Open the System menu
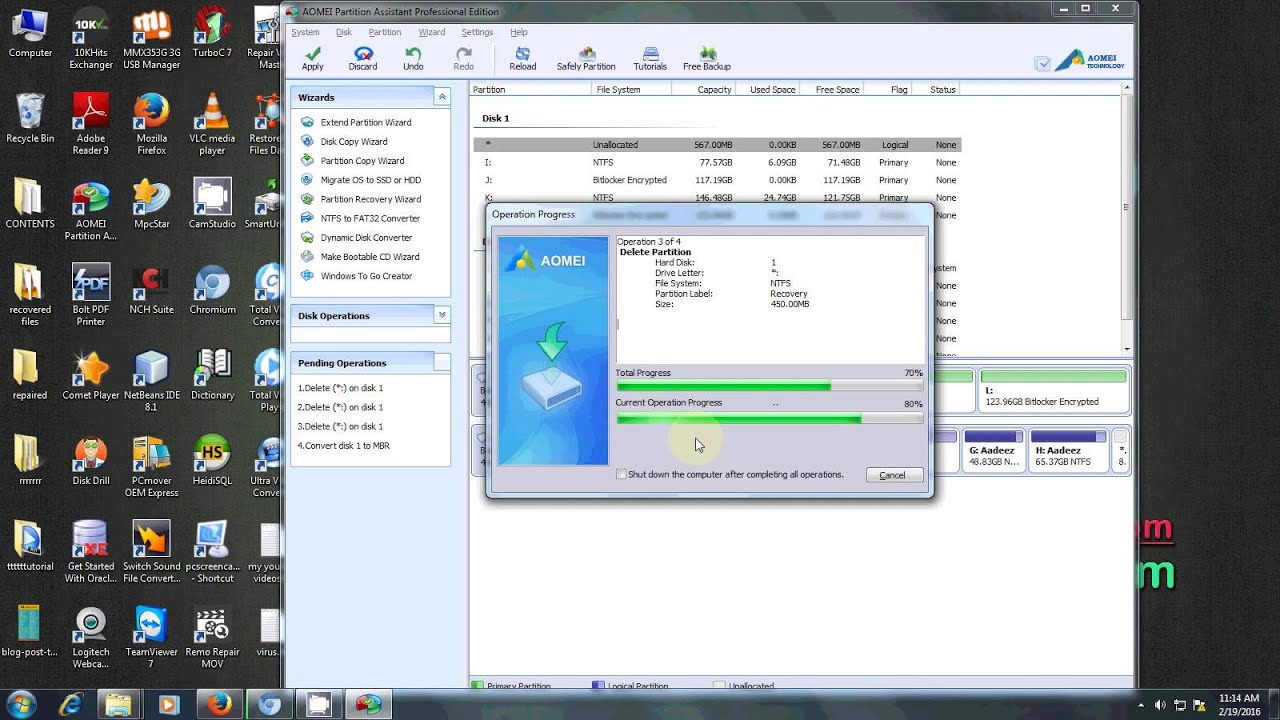The height and width of the screenshot is (720, 1280). (305, 32)
